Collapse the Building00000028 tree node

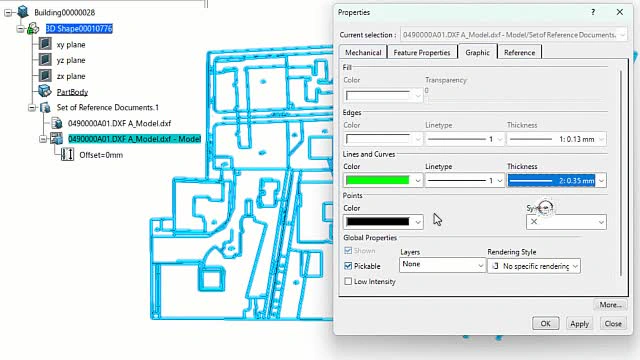click(x=8, y=13)
